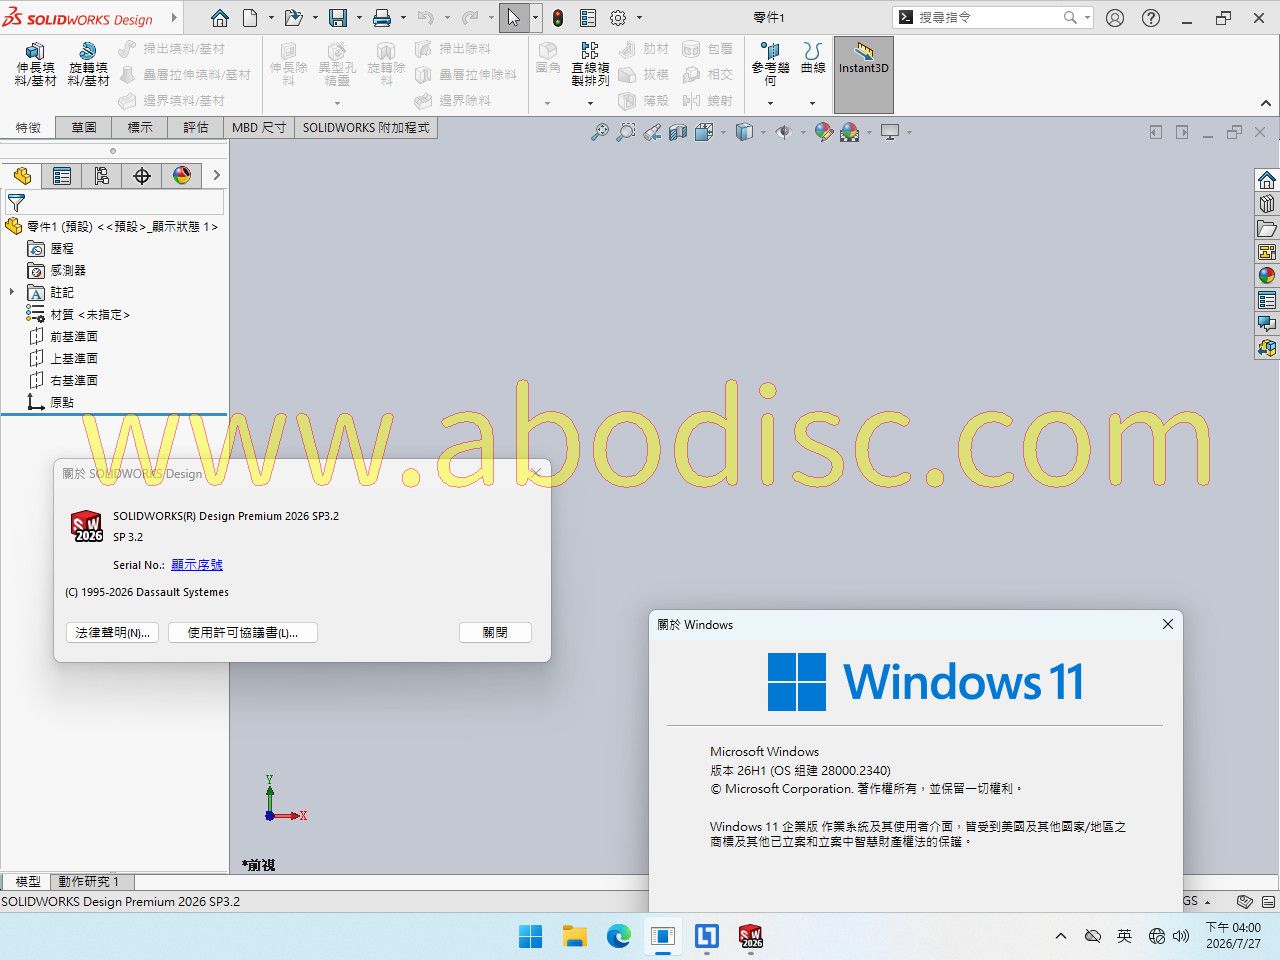
Task: Create a new document with the New icon
Action: [250, 18]
